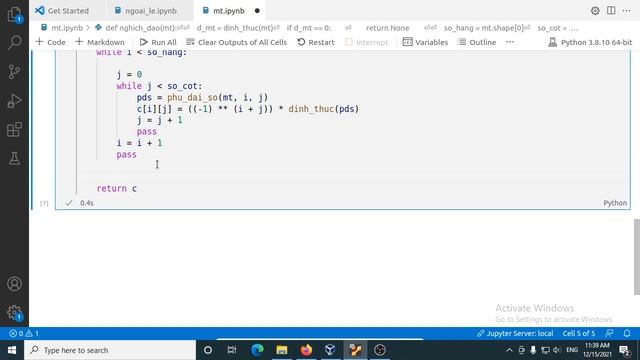This screenshot has height=360, width=640.
Task: Click the ENG language indicator
Action: click(x=572, y=350)
